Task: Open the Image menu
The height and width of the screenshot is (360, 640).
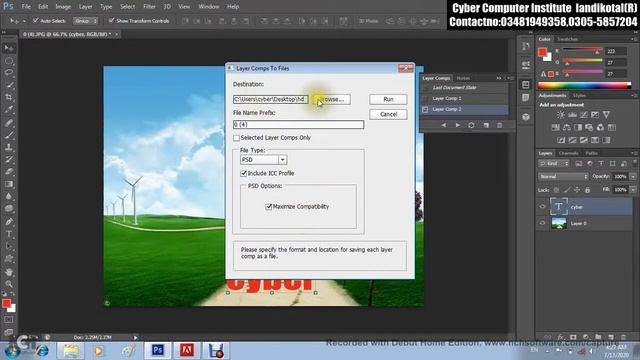Action: pos(63,7)
